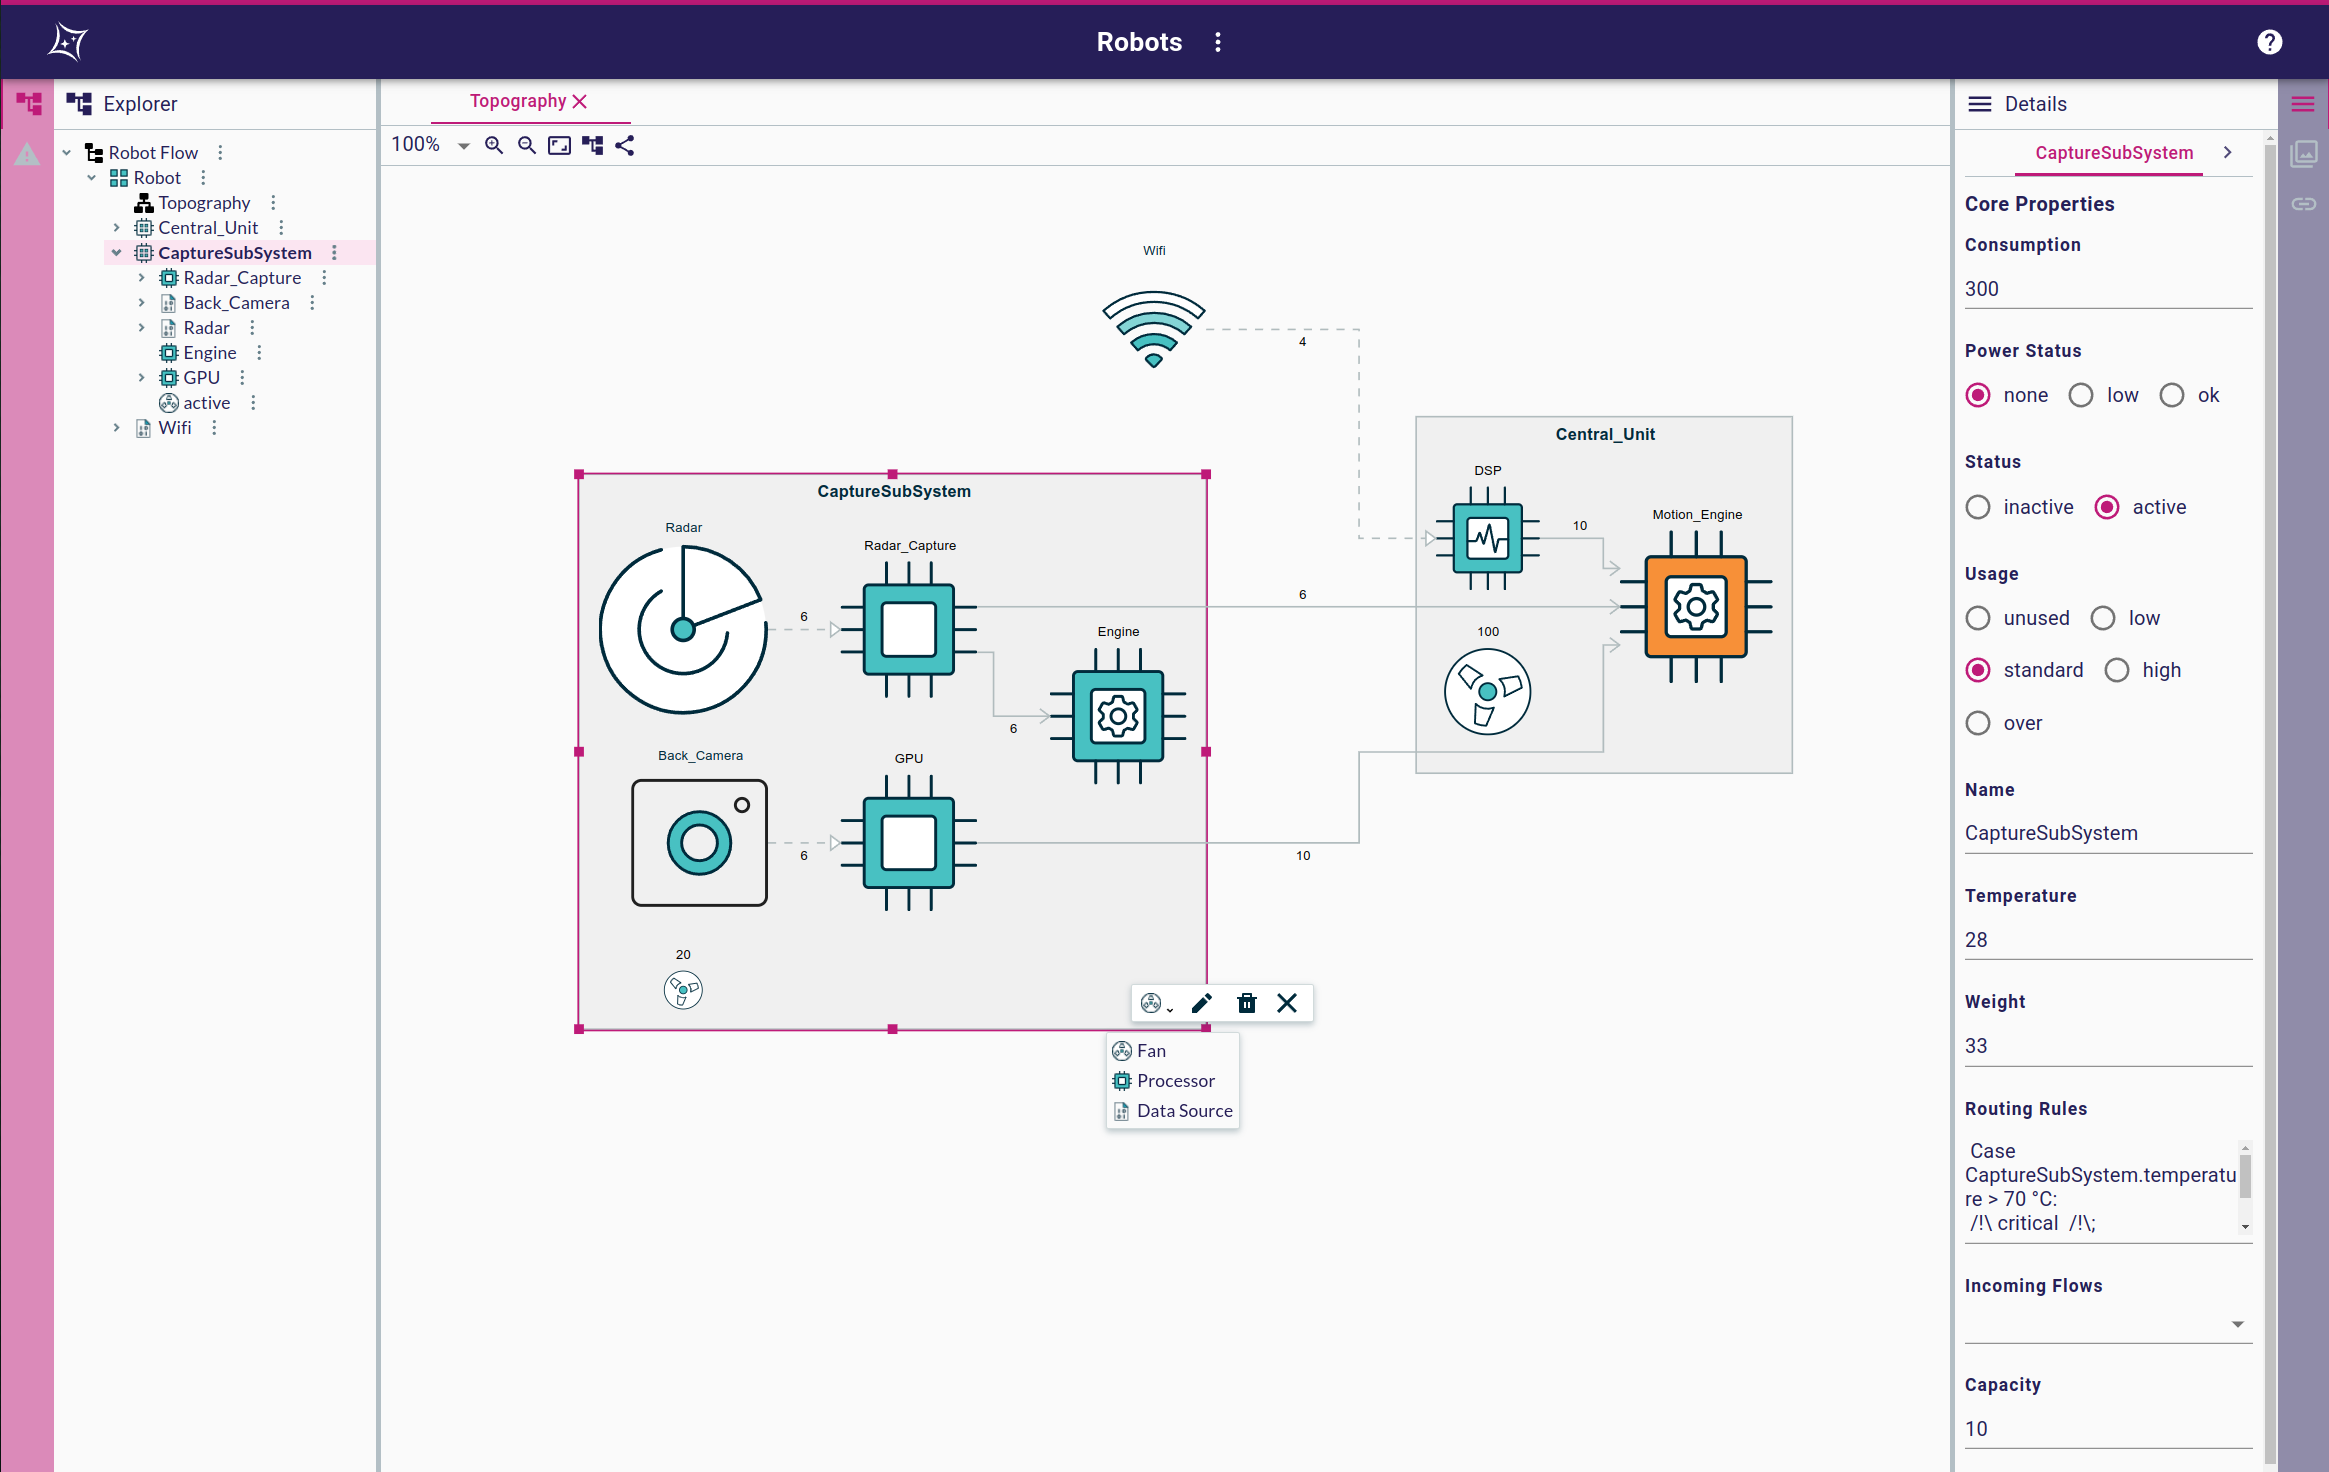Expand the Wifi tree node
Image resolution: width=2329 pixels, height=1472 pixels.
tap(116, 428)
